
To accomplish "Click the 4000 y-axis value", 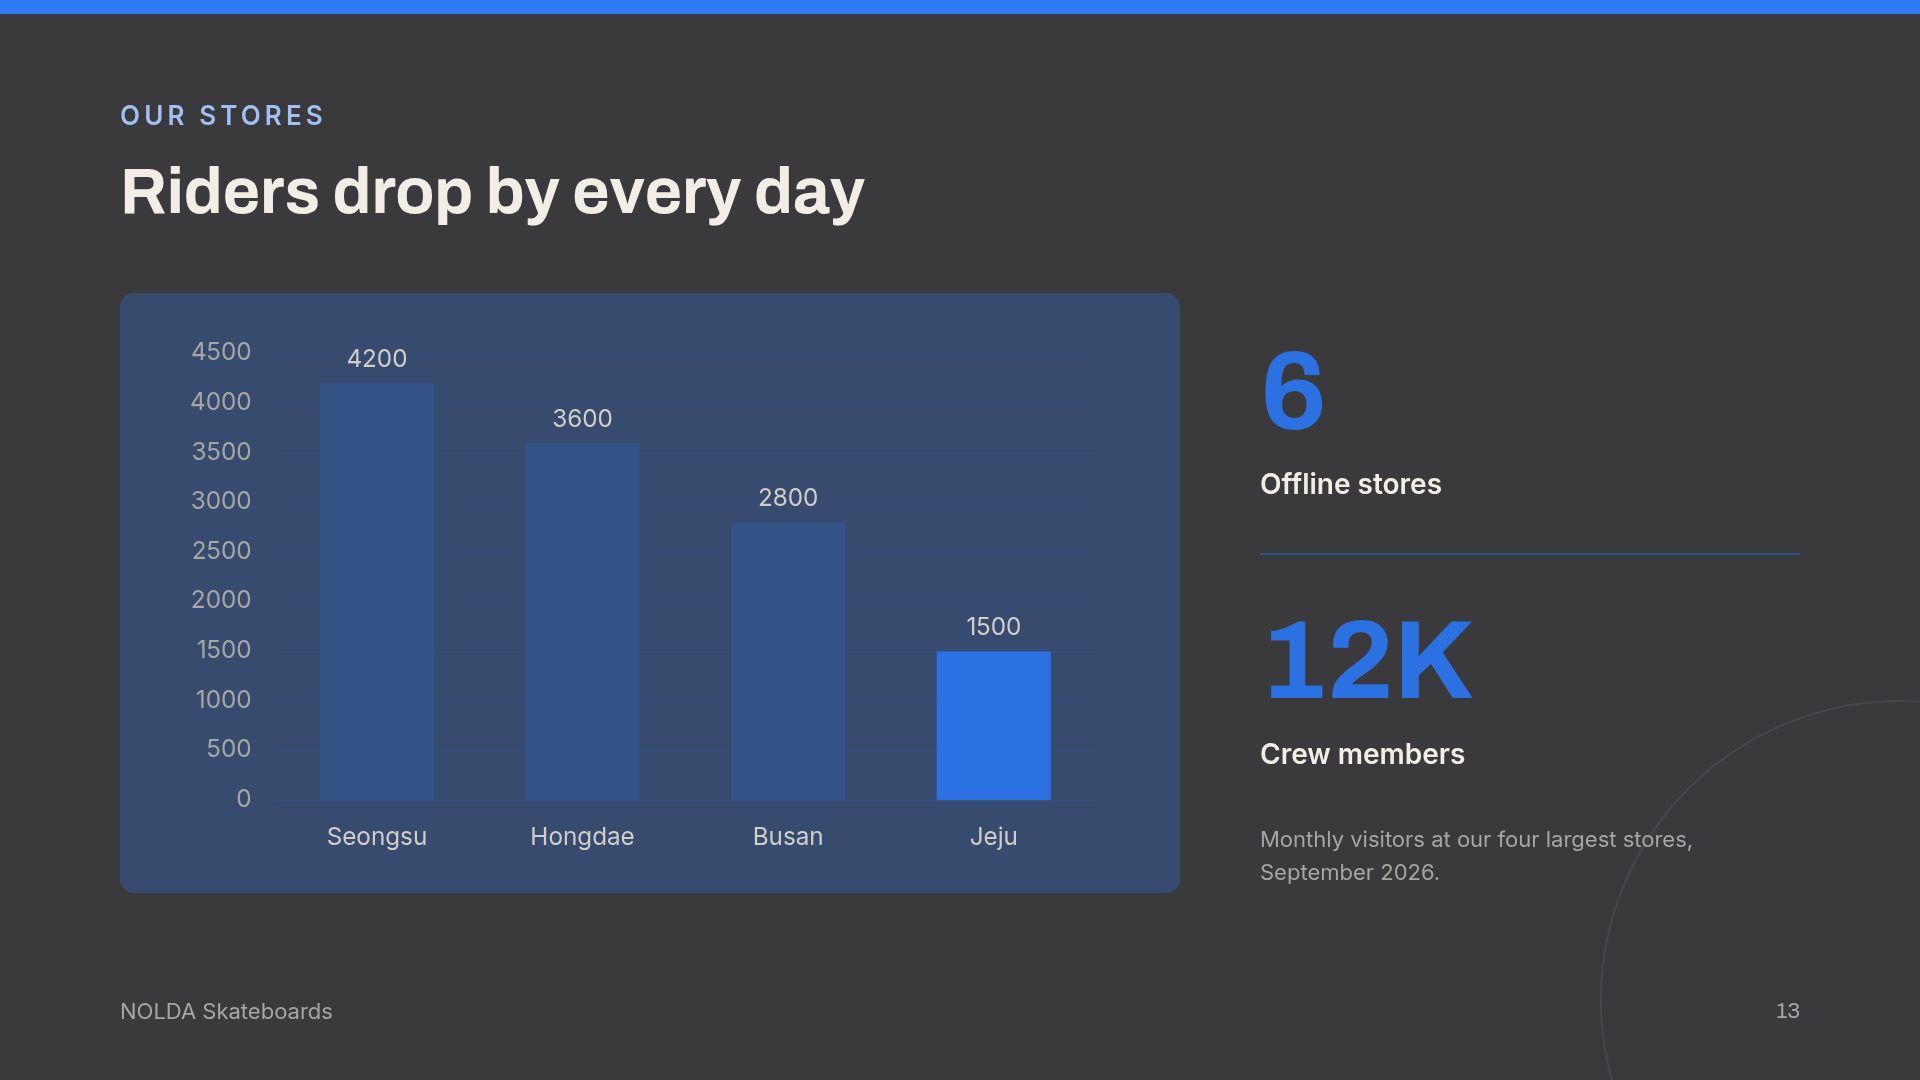I will coord(221,402).
